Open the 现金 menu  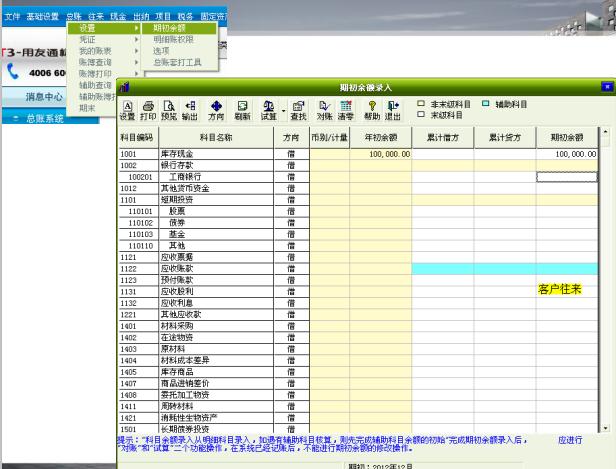coord(118,16)
